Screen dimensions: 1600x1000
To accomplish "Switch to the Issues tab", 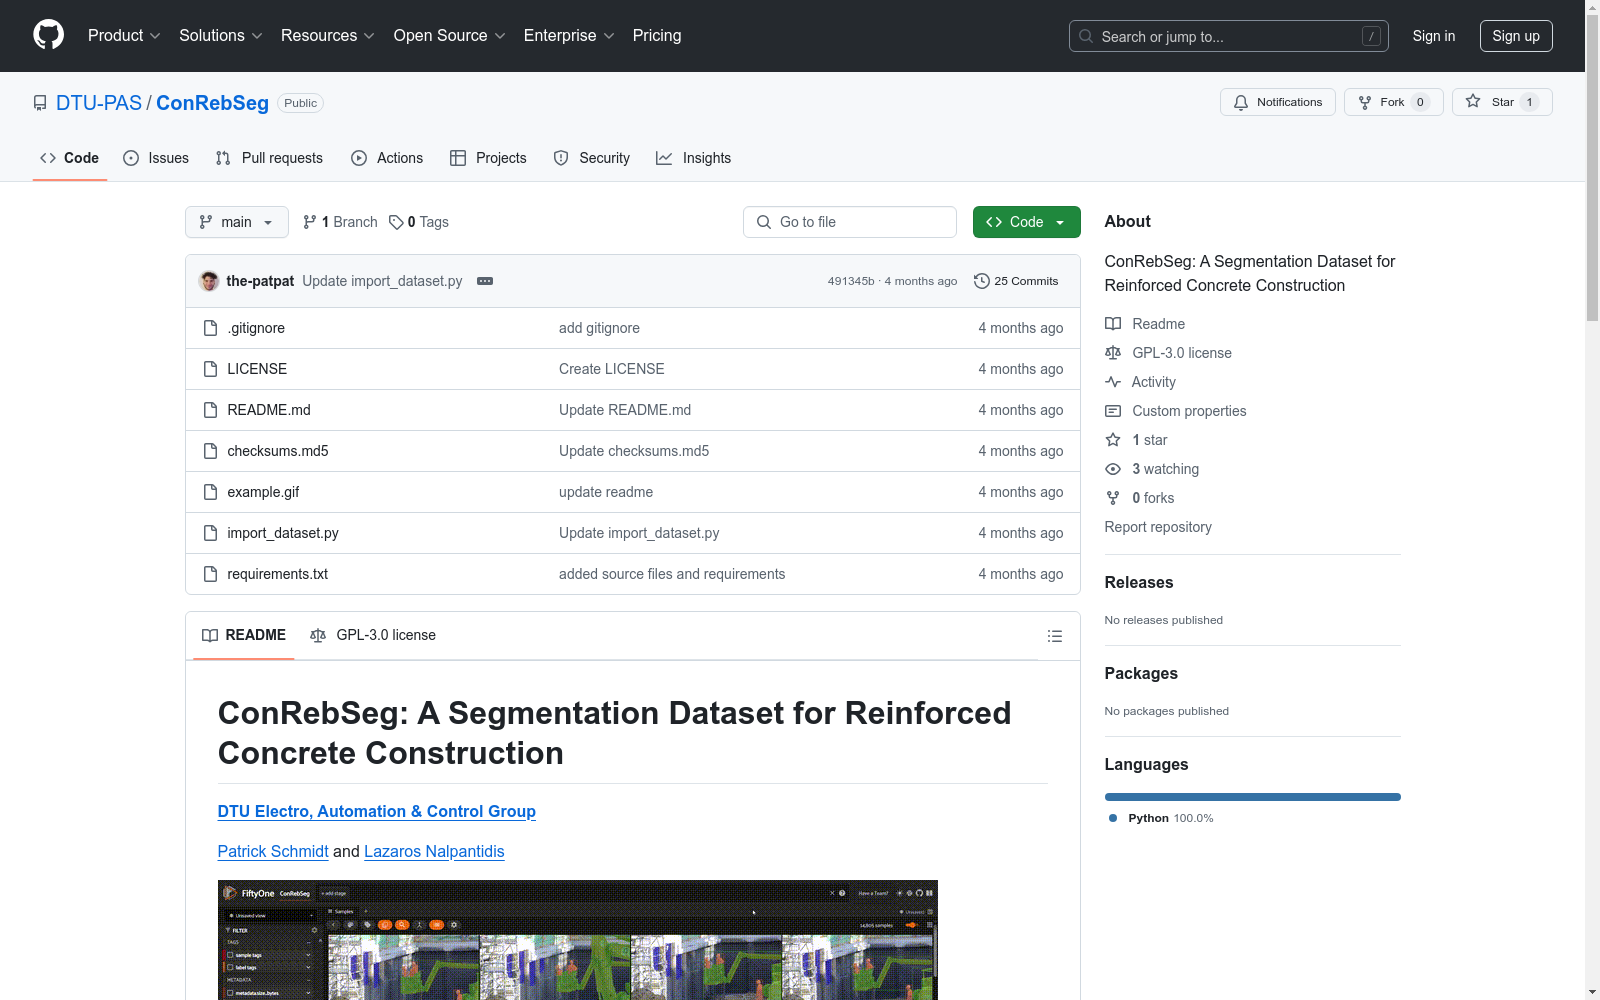I will pos(156,158).
